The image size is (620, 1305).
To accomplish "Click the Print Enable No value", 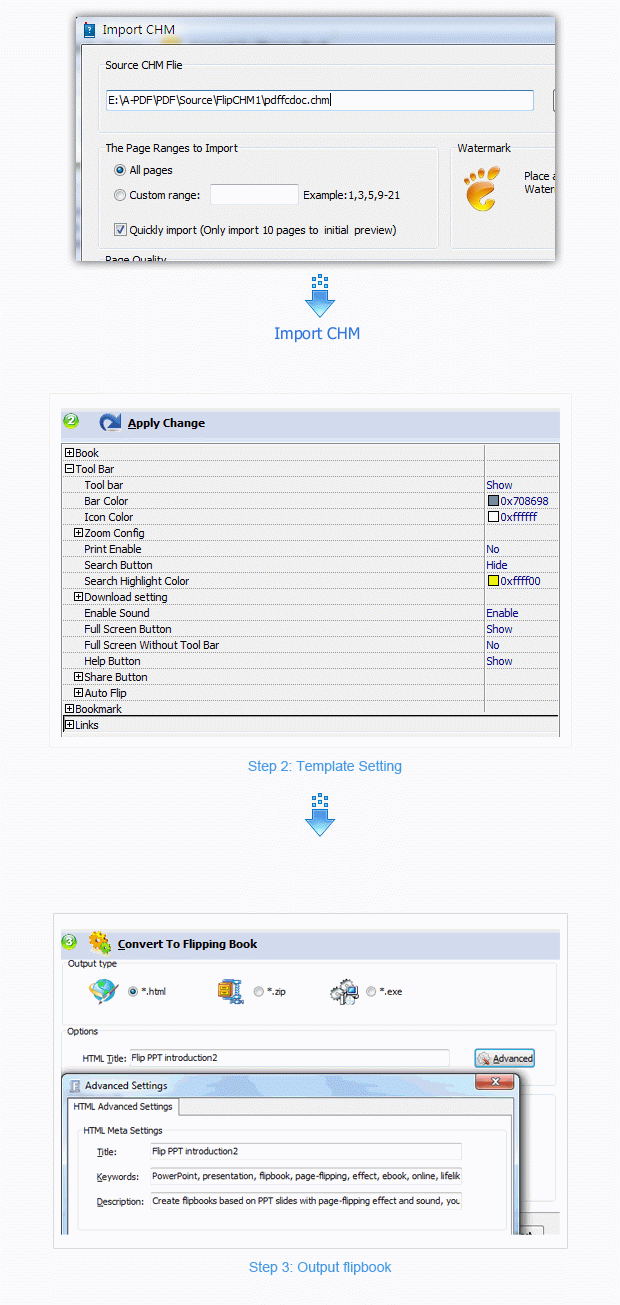I will click(x=493, y=549).
